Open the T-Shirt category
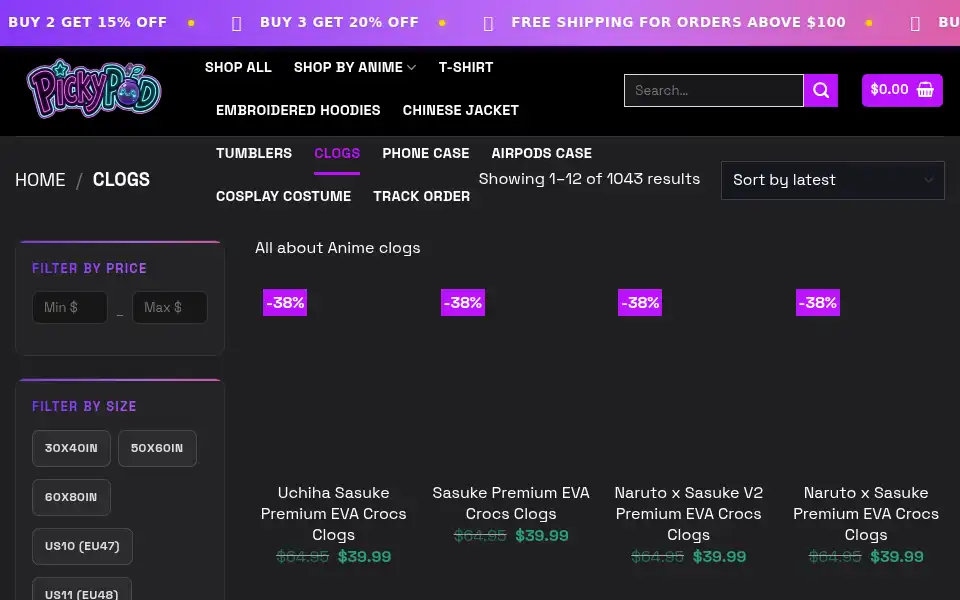Screen dimensions: 960x600 pyautogui.click(x=466, y=67)
